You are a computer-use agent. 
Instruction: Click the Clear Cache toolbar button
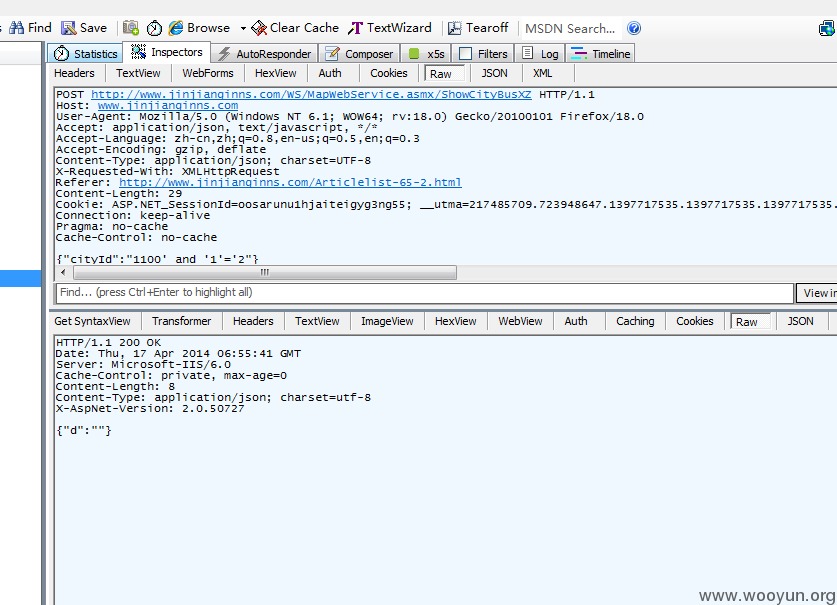(x=295, y=28)
